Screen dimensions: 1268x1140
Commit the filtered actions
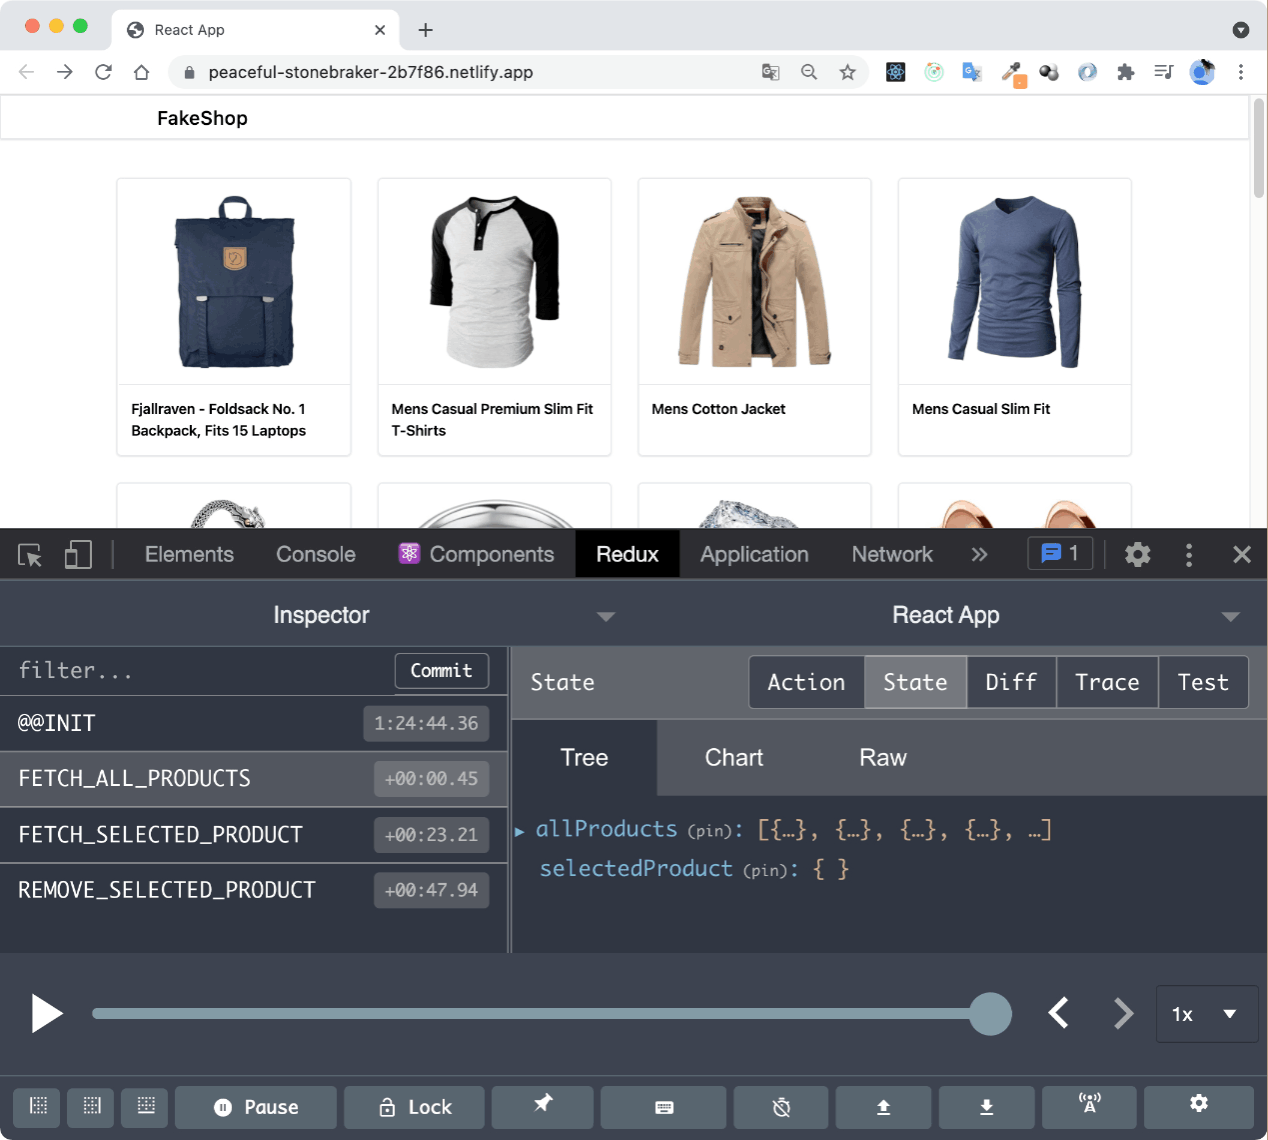coord(442,671)
